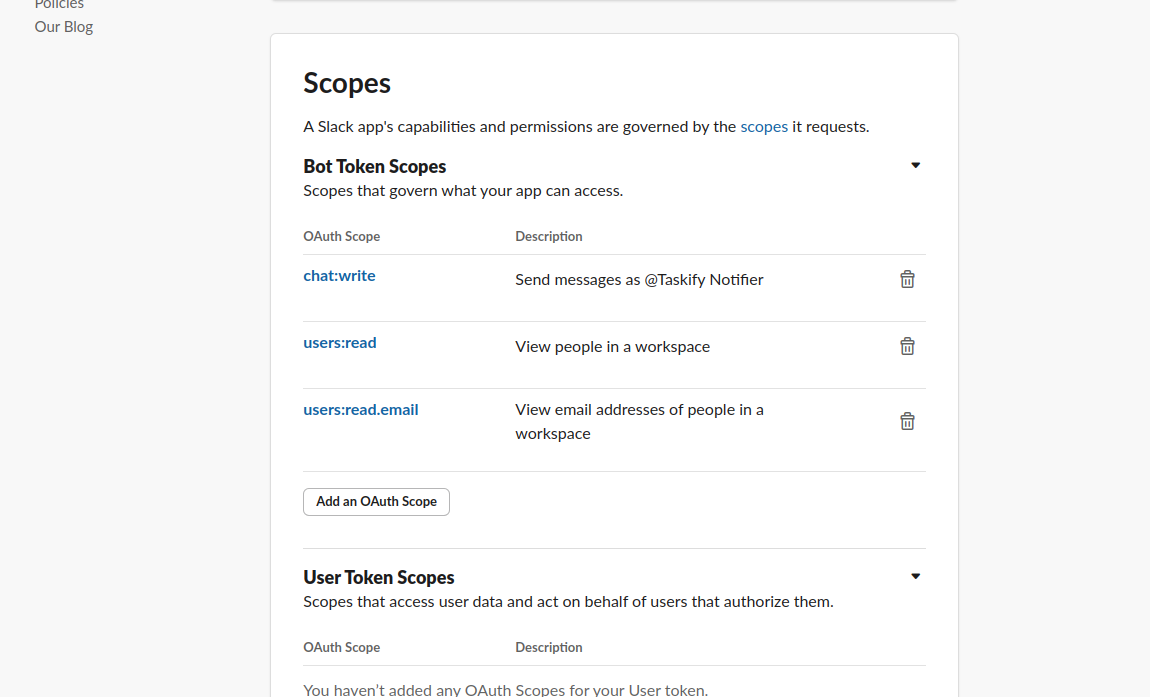This screenshot has width=1150, height=697.
Task: Delete the chat:write scope with trash icon
Action: click(x=907, y=280)
